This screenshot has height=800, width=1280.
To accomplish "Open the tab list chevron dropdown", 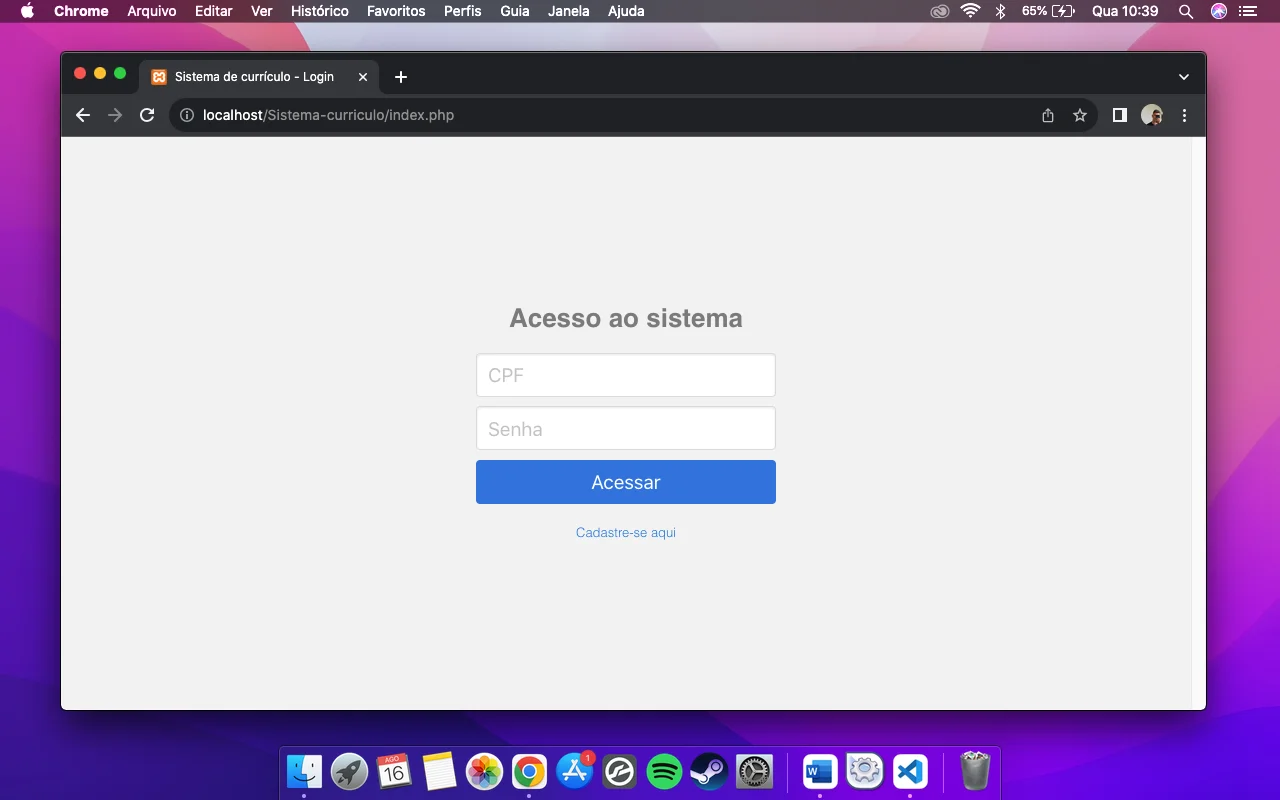I will (x=1183, y=76).
